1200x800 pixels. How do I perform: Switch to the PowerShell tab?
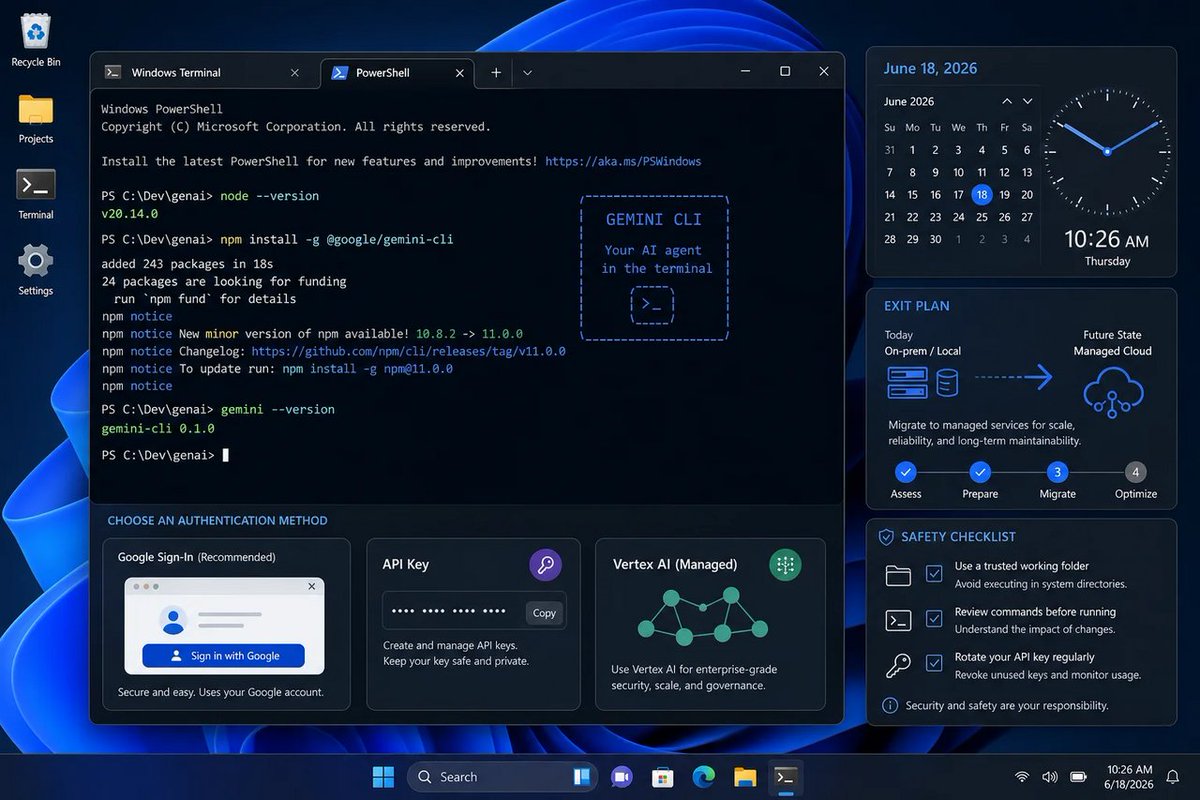pyautogui.click(x=397, y=72)
